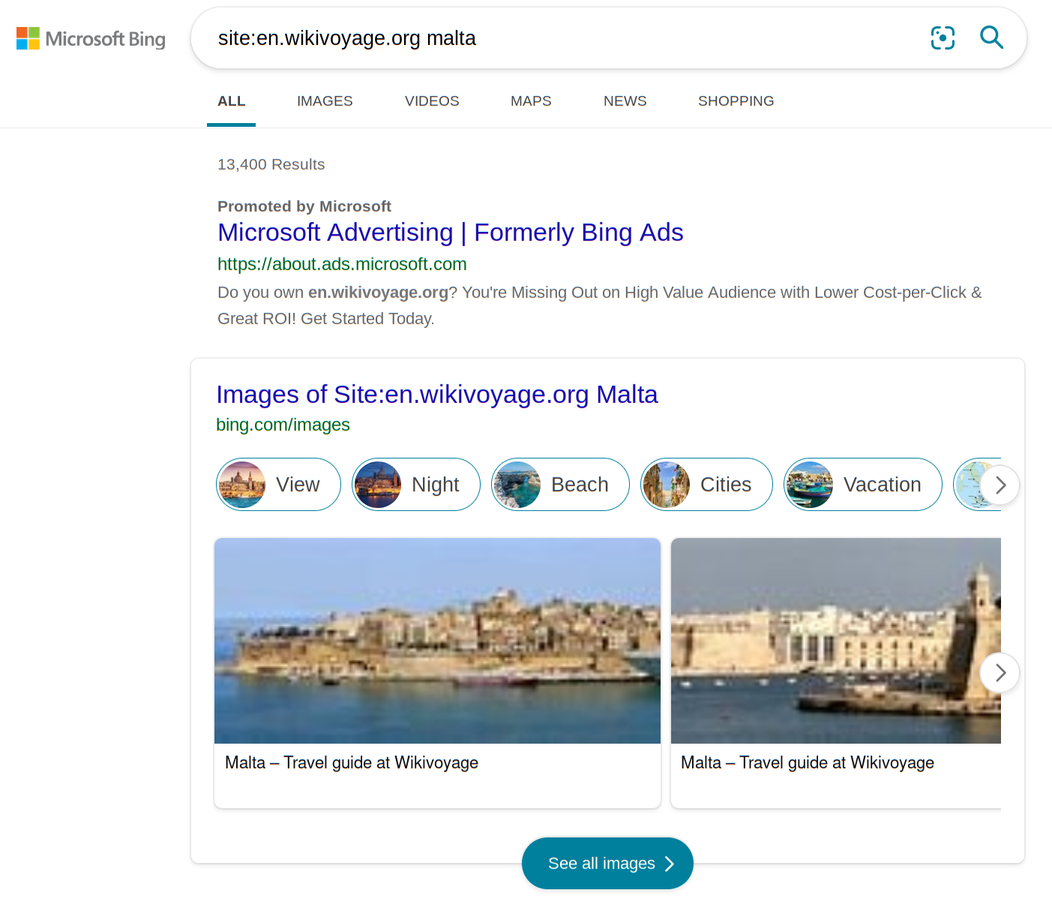
Task: Click the Microsoft Bing logo
Action: tap(91, 39)
